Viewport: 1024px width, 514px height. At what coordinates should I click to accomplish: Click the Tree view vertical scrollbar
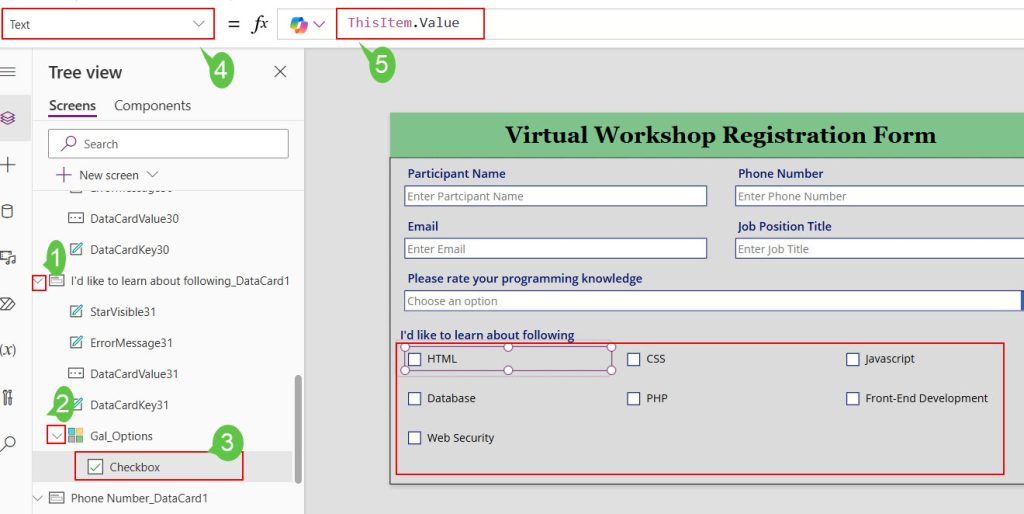[298, 429]
